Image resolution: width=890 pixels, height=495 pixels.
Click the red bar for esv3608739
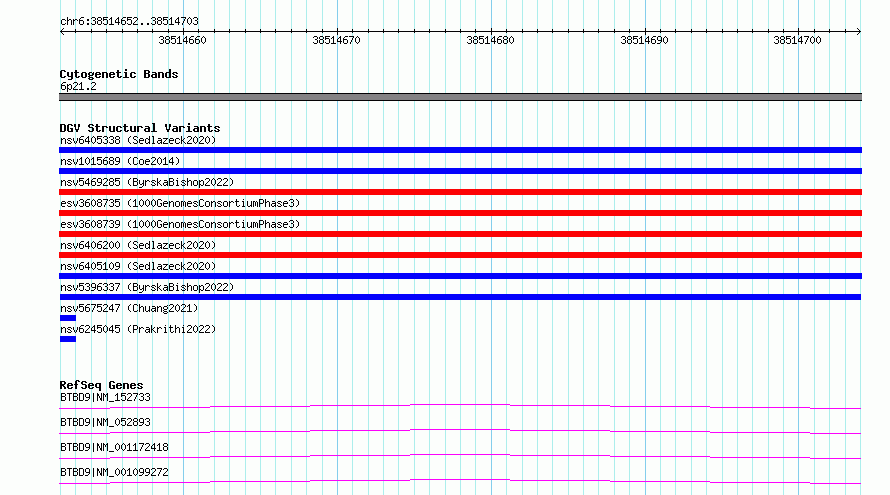click(x=460, y=234)
